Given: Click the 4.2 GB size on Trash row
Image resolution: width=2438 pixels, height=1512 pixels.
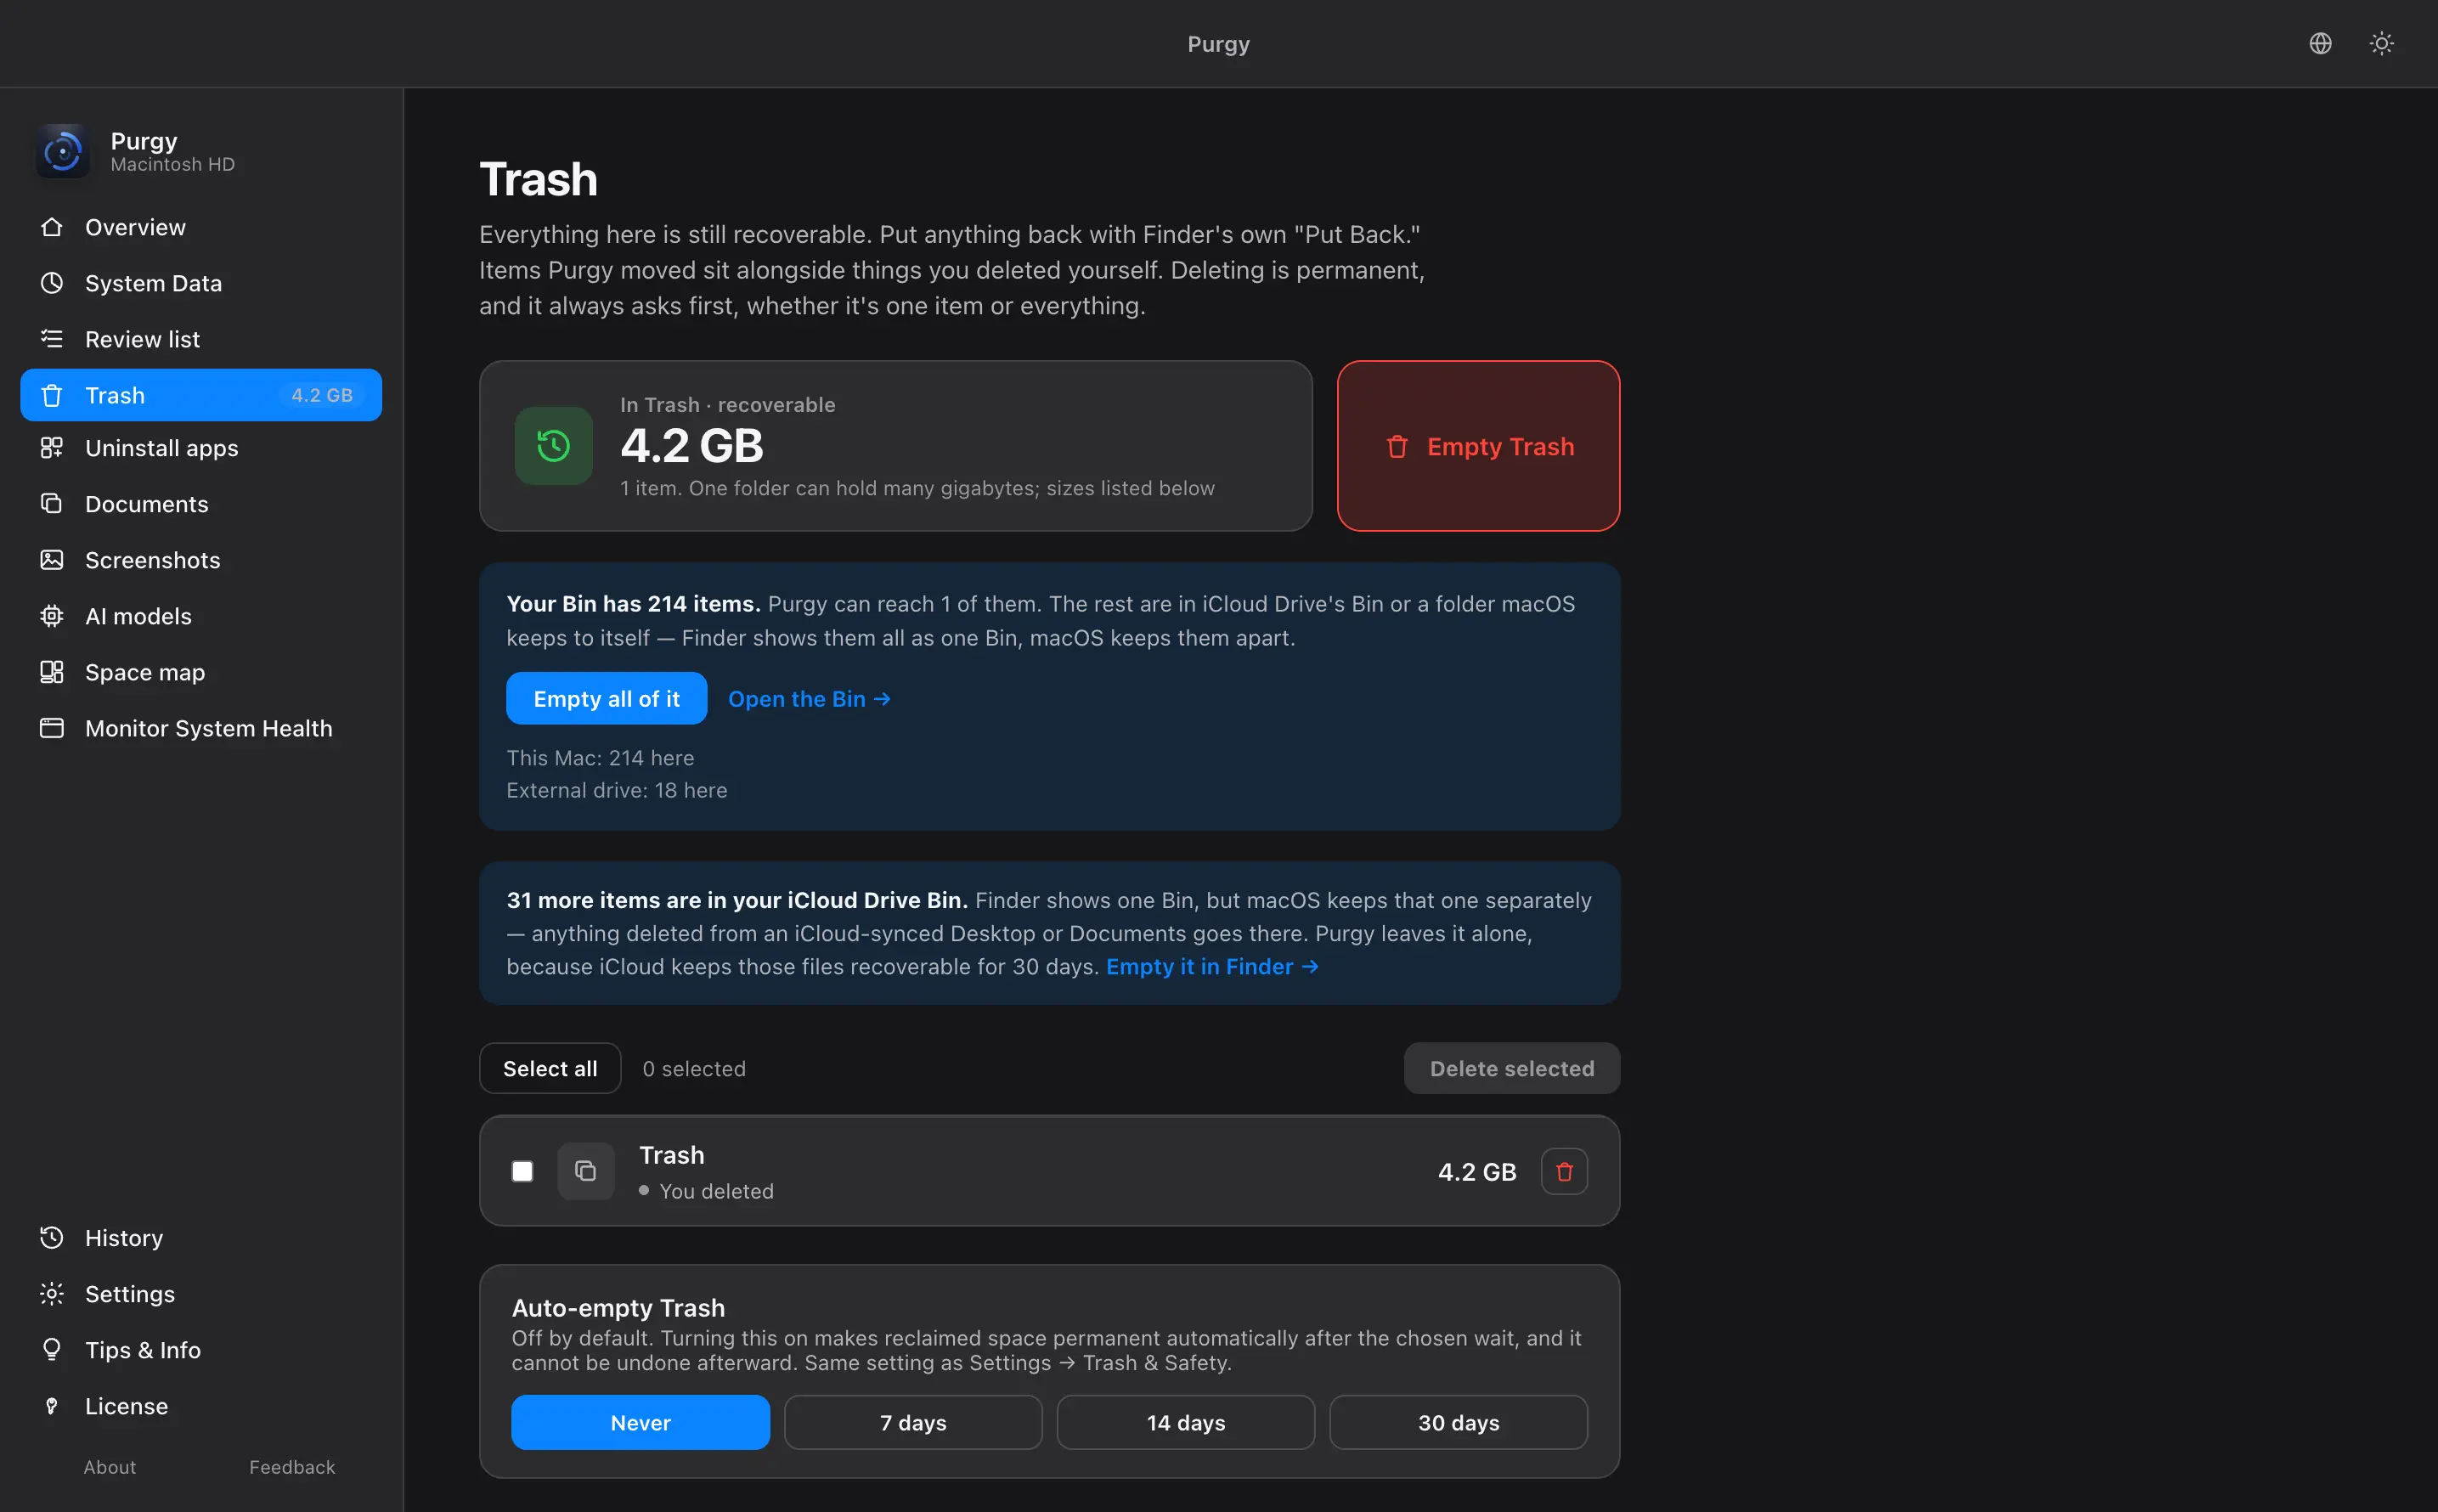Looking at the screenshot, I should (x=1477, y=1172).
